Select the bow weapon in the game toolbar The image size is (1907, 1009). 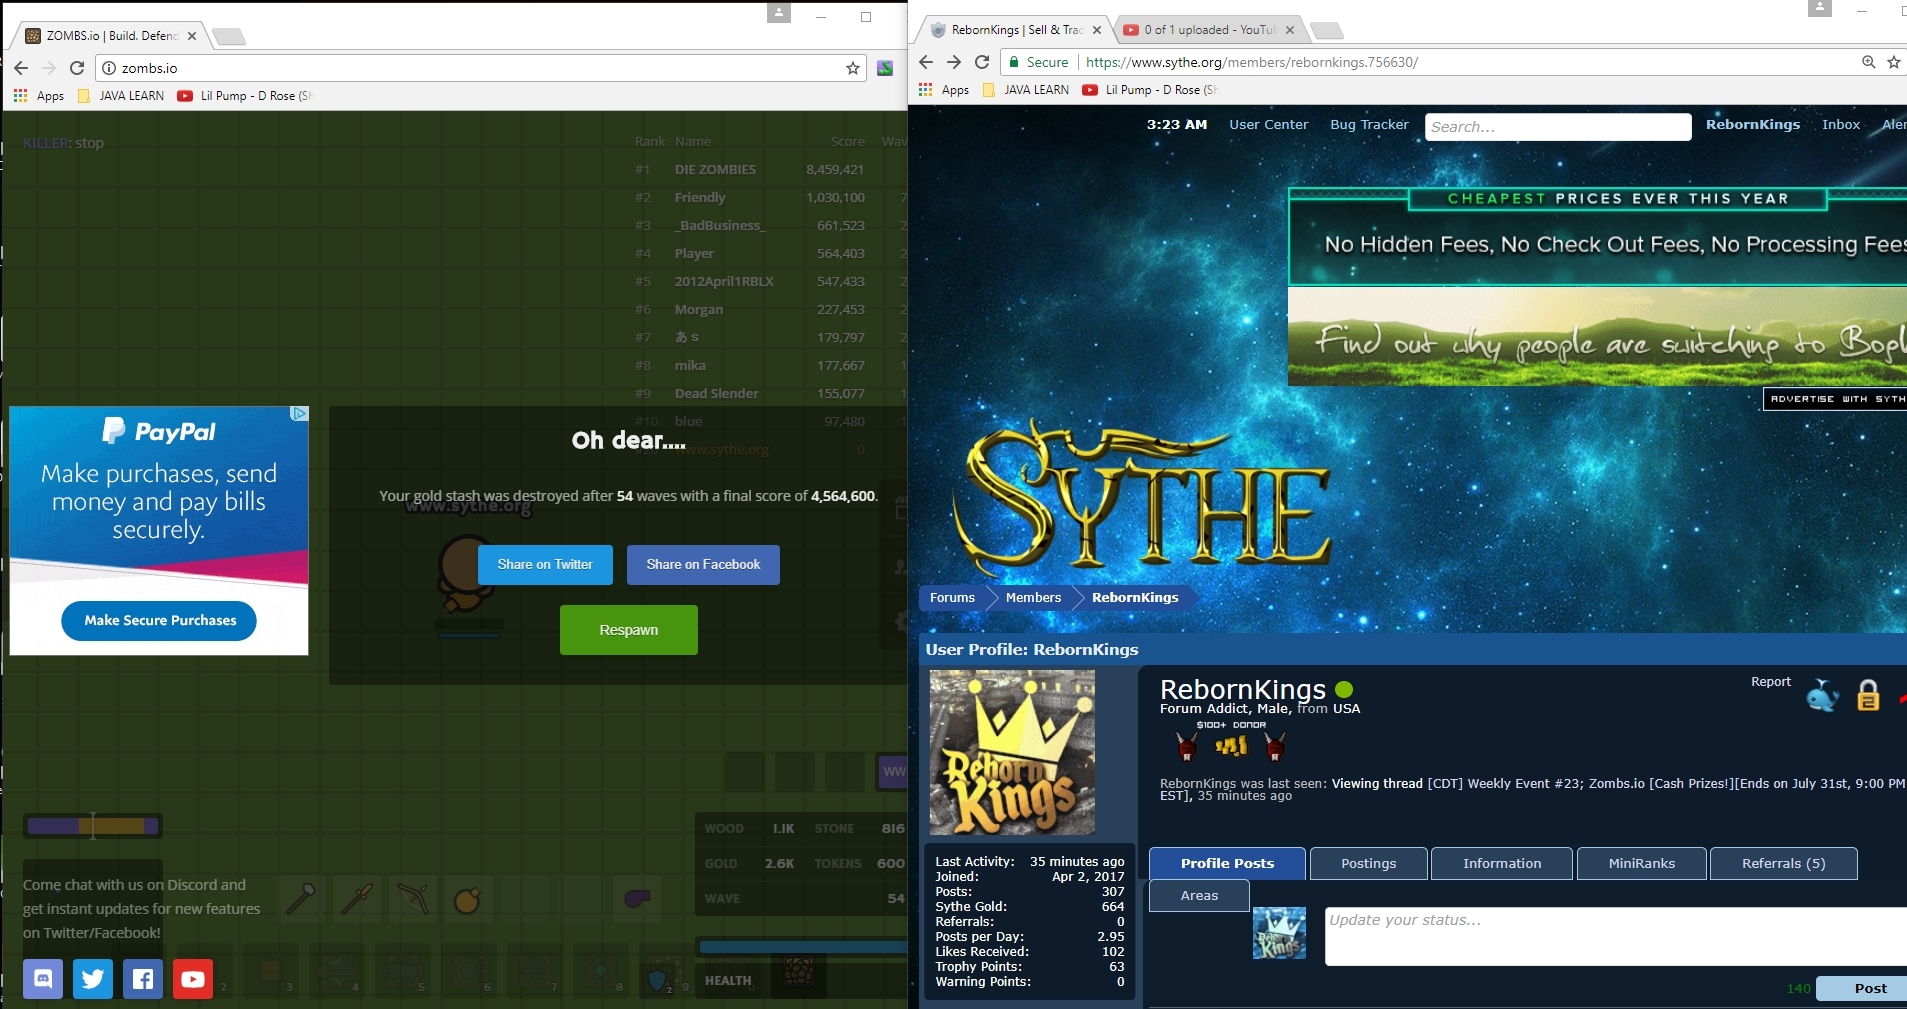click(412, 898)
